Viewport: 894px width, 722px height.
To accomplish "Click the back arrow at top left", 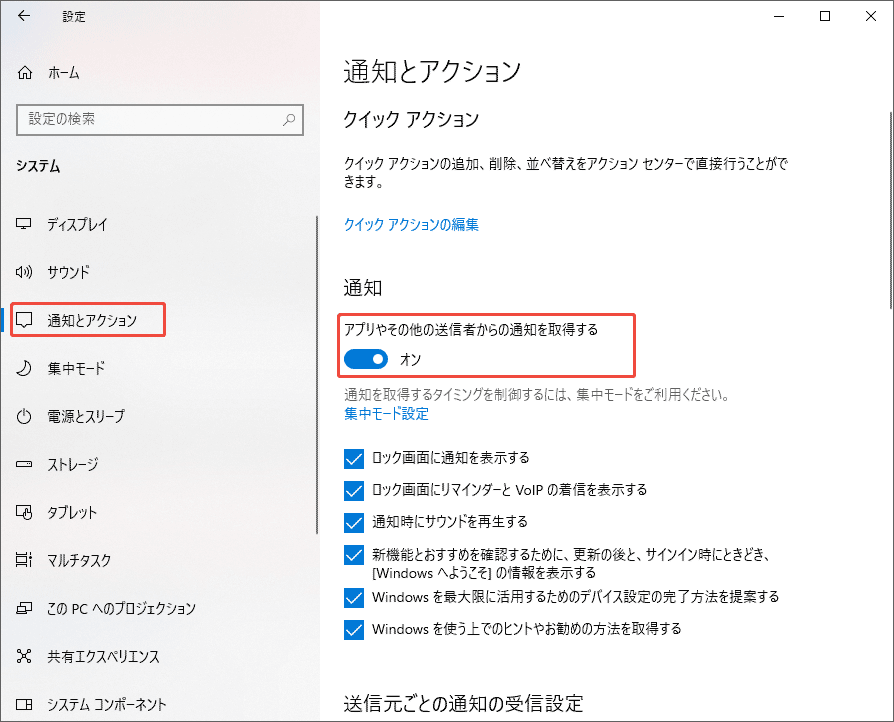I will (24, 16).
